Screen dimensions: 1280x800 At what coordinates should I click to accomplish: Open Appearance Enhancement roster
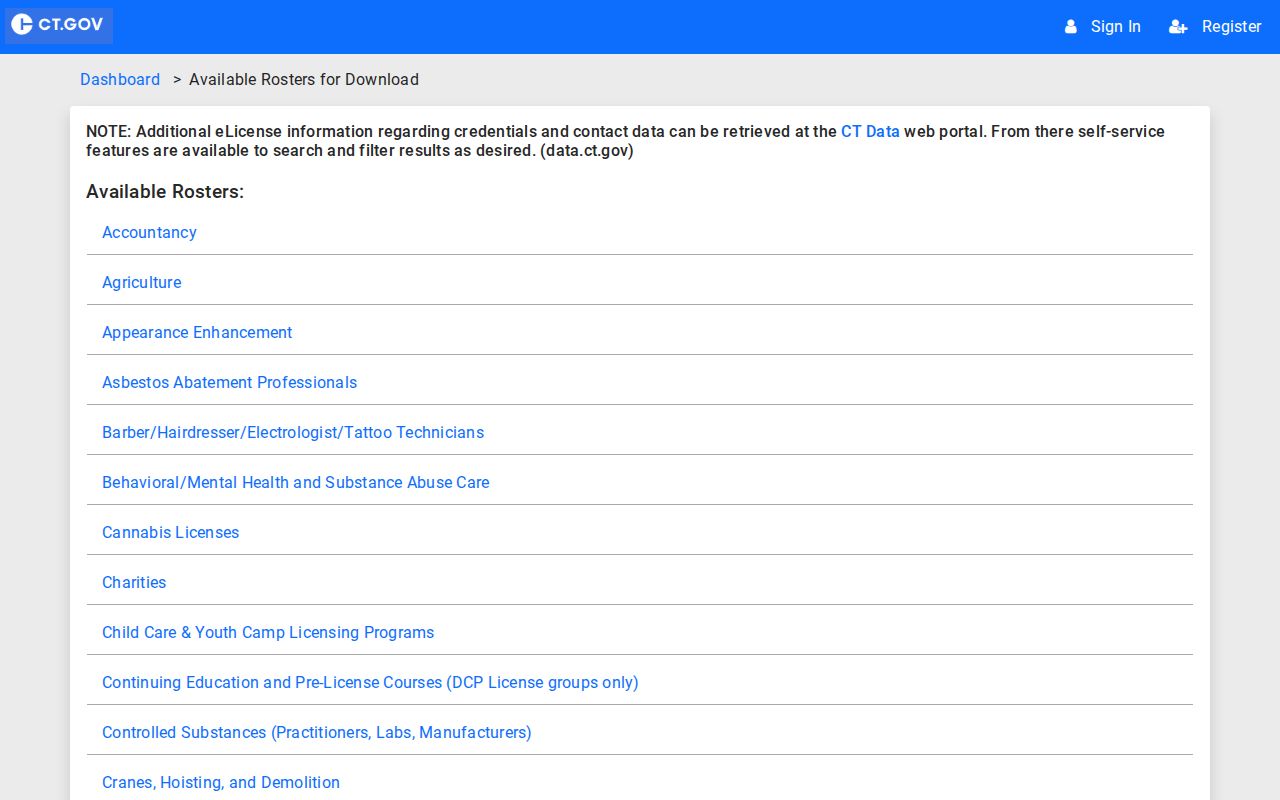coord(197,332)
